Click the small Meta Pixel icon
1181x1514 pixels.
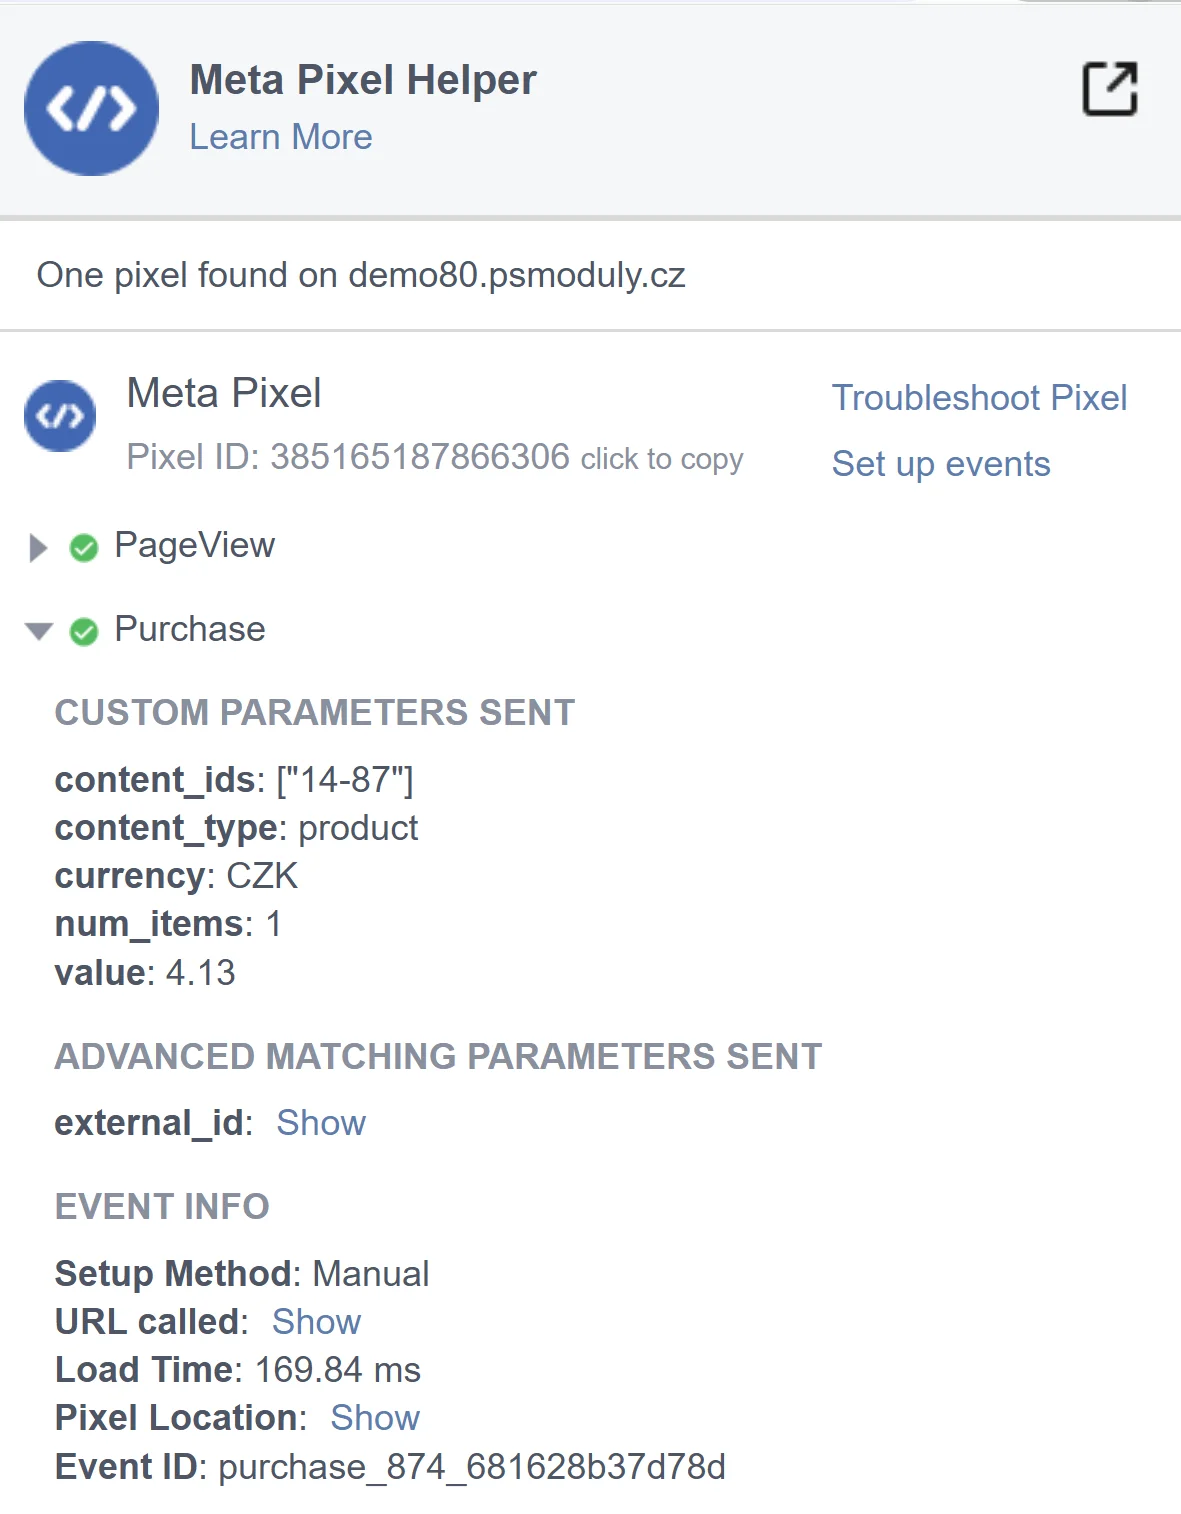tap(60, 415)
